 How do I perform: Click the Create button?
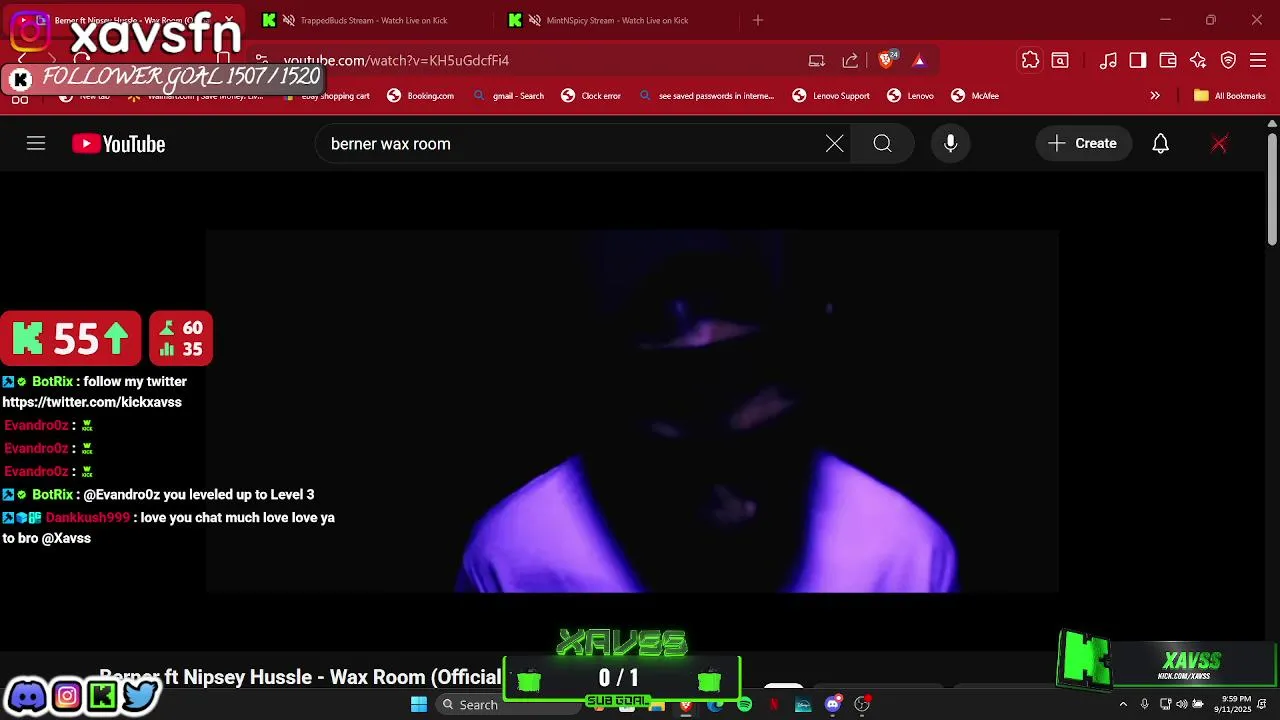(x=1083, y=144)
